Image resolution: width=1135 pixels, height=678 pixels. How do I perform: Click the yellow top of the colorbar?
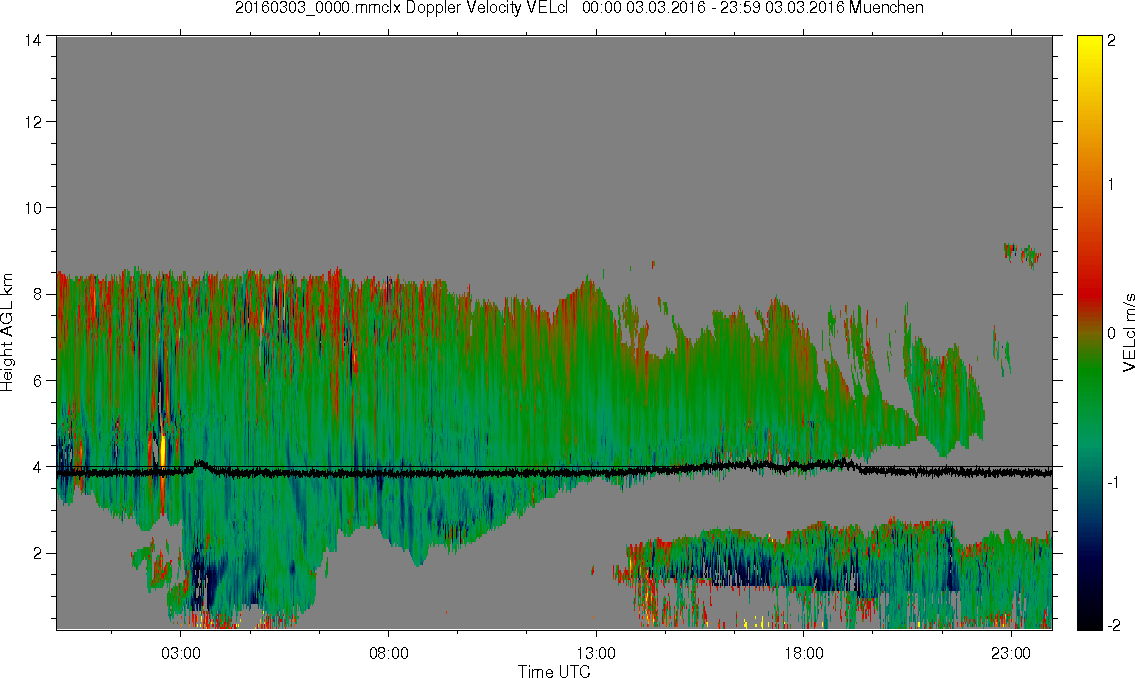[x=1089, y=47]
